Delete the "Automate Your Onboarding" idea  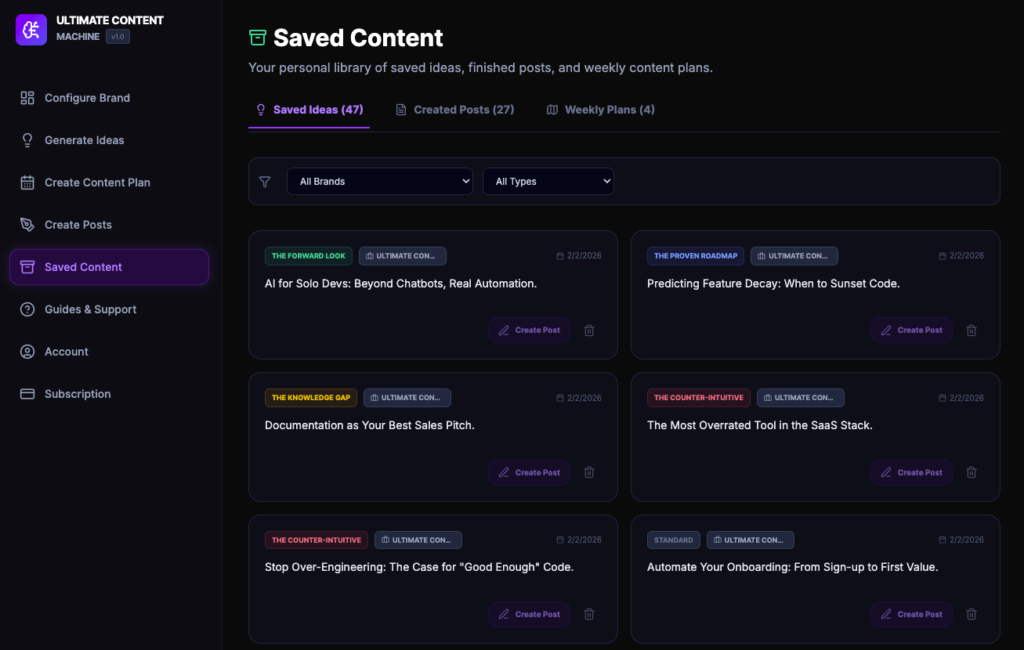(x=971, y=614)
